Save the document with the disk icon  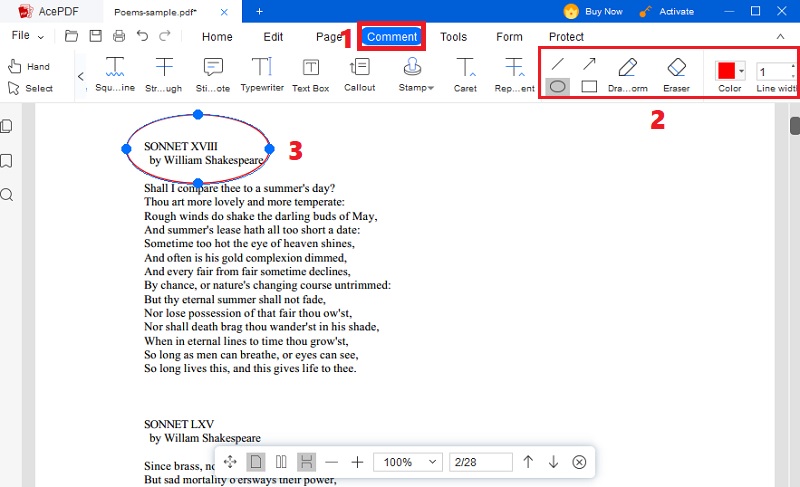tap(95, 36)
